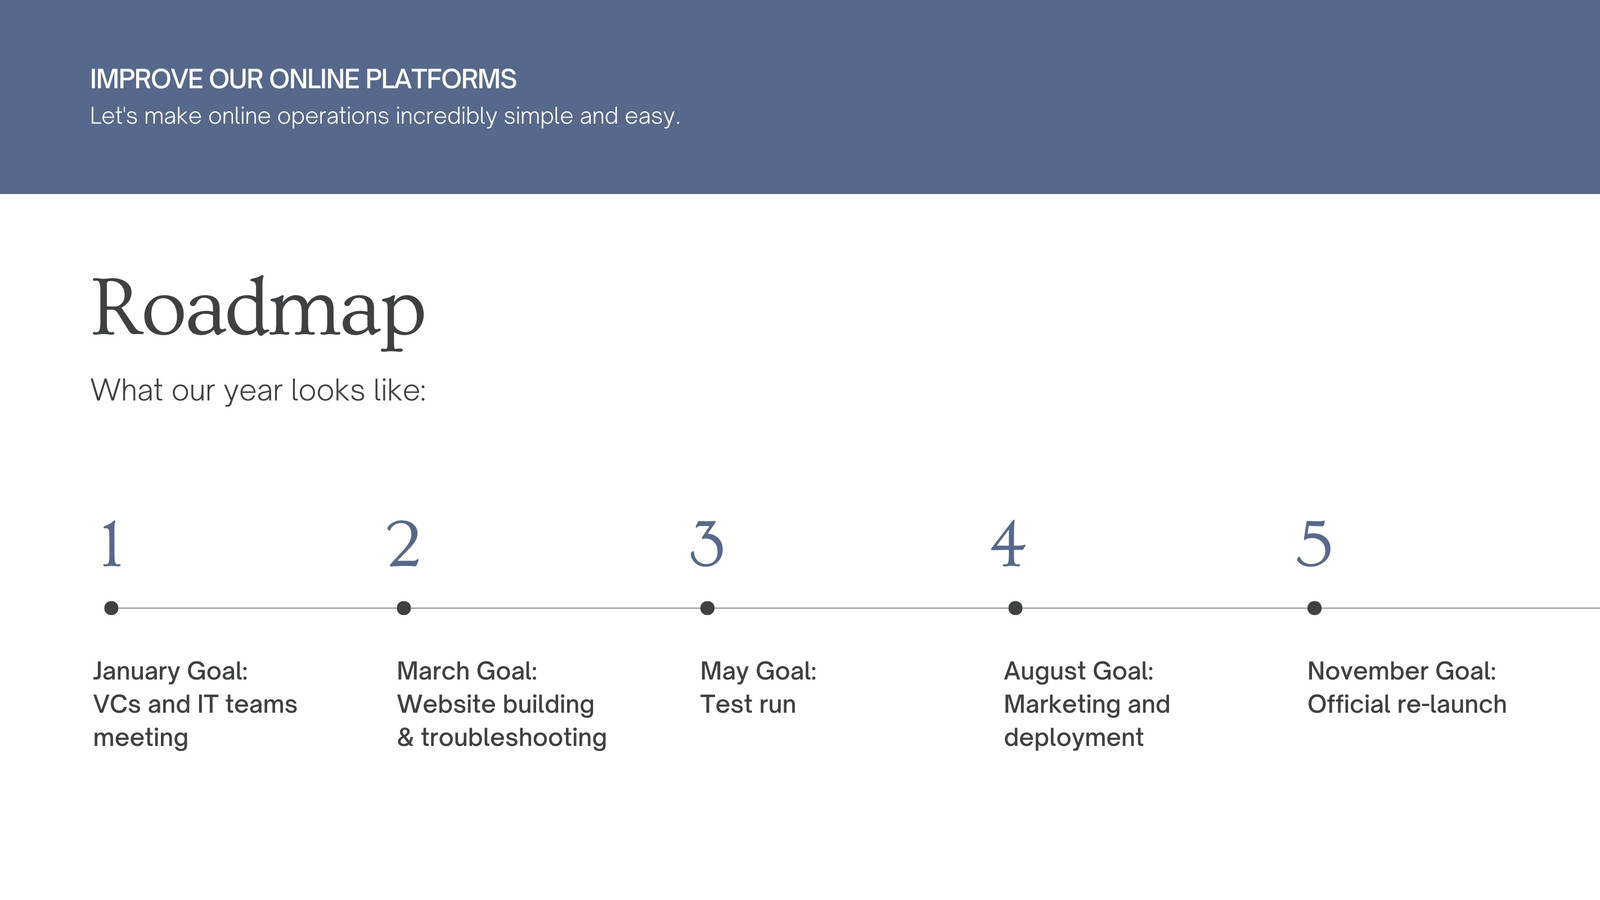Select the large numeral 1
The width and height of the screenshot is (1600, 900).
(x=112, y=545)
